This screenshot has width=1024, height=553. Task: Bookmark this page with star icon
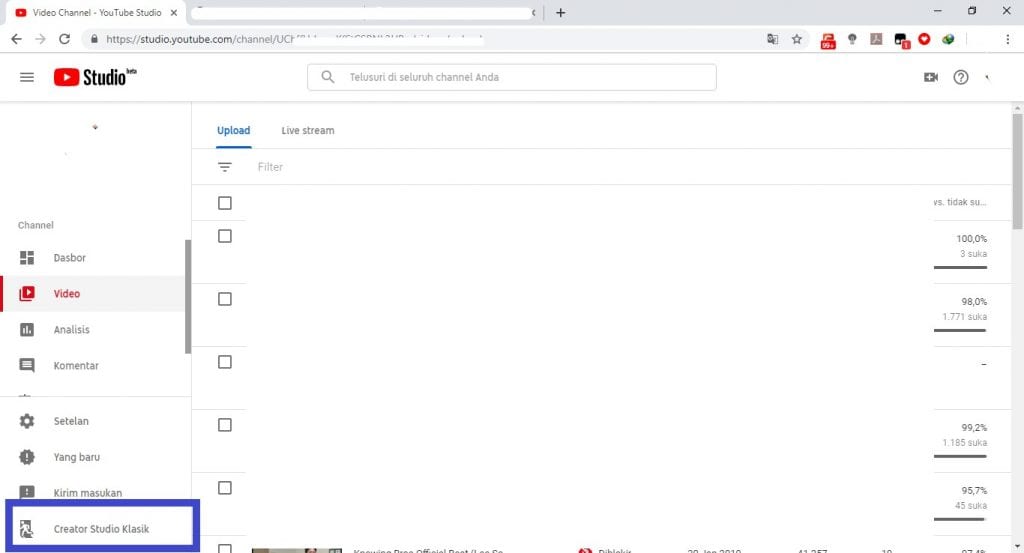(x=797, y=39)
